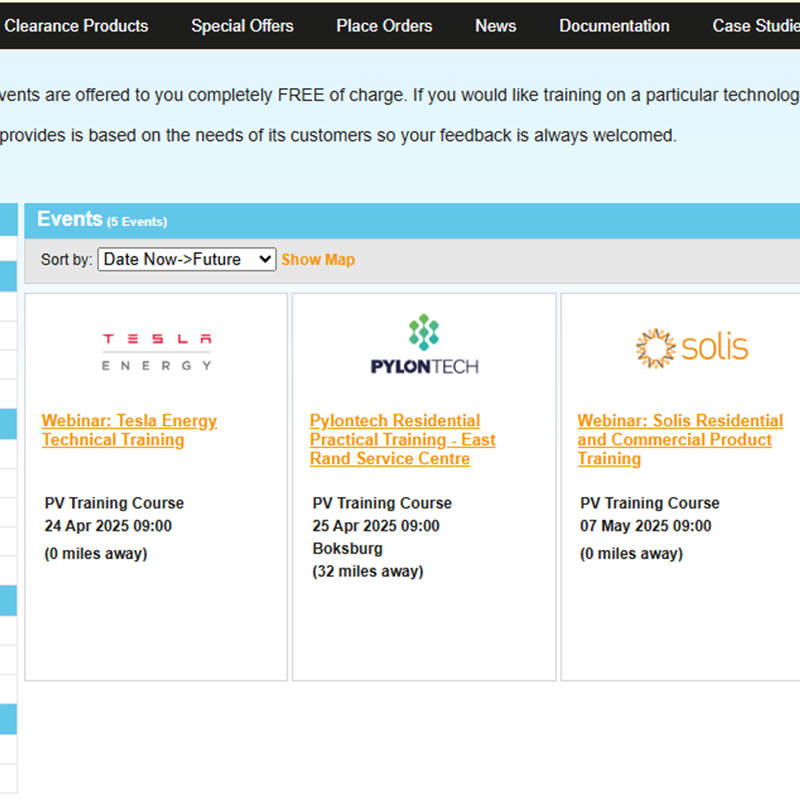This screenshot has height=800, width=800.
Task: Click the Show Map link
Action: [318, 259]
